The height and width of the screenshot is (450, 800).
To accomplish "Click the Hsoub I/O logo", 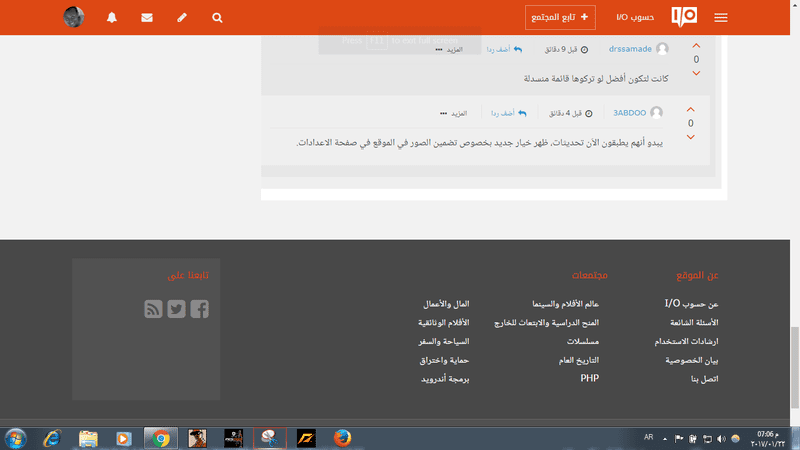I will coord(684,17).
